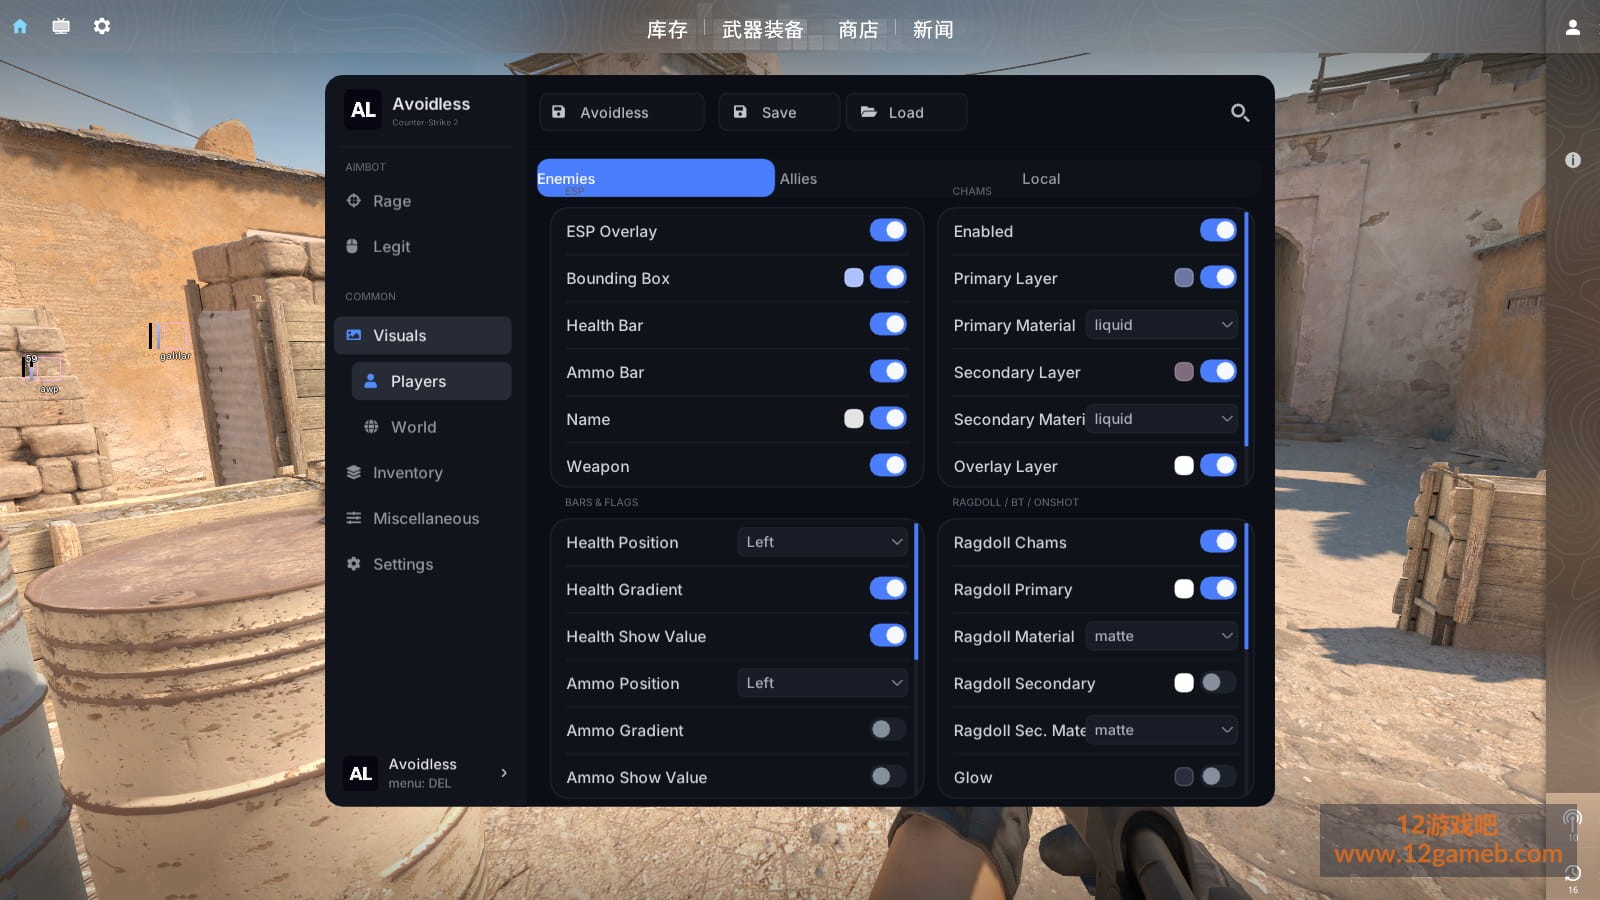
Task: Open the 库存 inventory menu
Action: pyautogui.click(x=667, y=30)
